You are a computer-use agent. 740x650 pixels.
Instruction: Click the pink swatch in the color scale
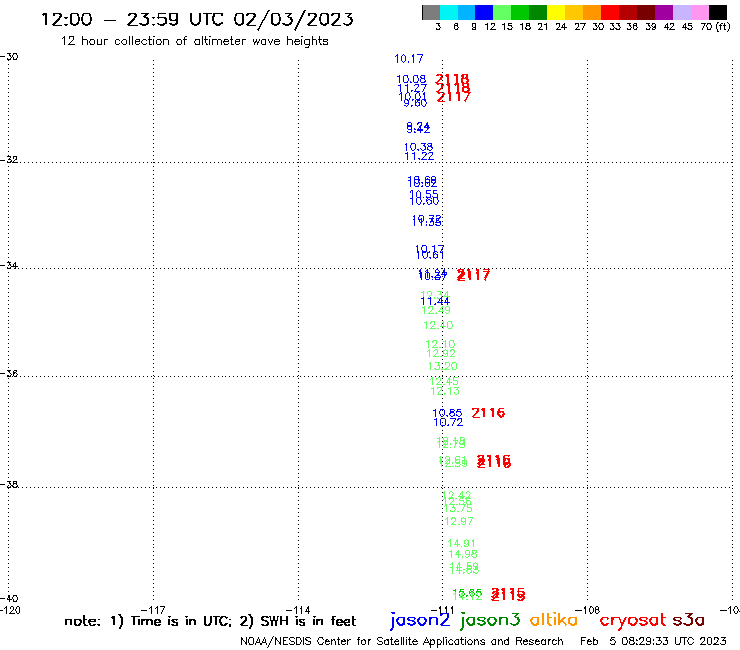(699, 12)
